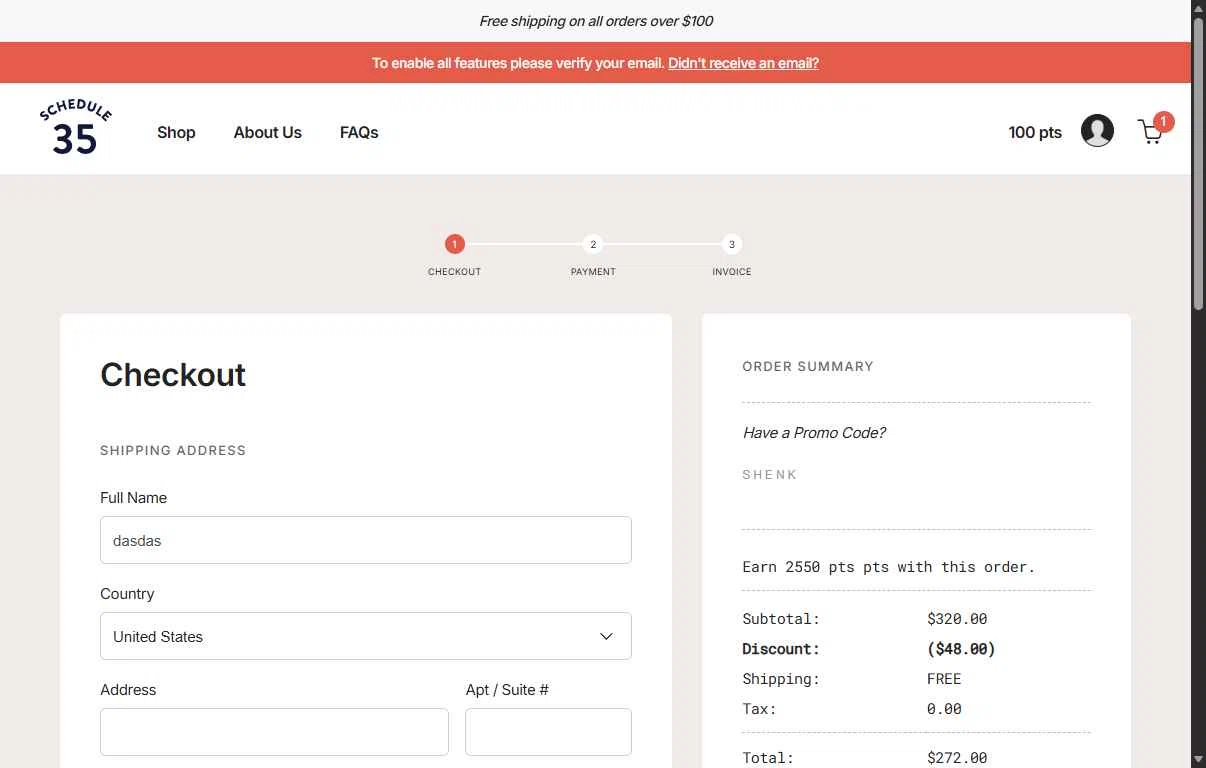This screenshot has height=768, width=1206.
Task: Click the SHIPPING ADDRESS section label
Action: (173, 451)
